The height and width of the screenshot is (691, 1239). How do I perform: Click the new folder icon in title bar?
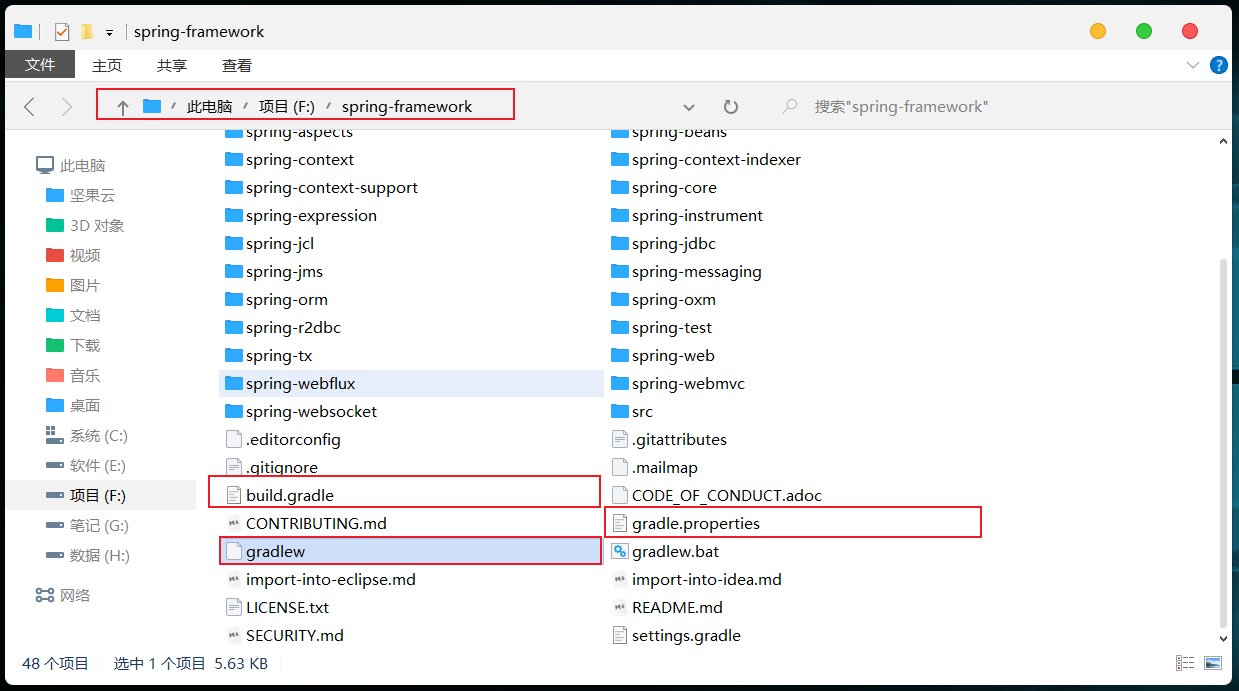(87, 31)
